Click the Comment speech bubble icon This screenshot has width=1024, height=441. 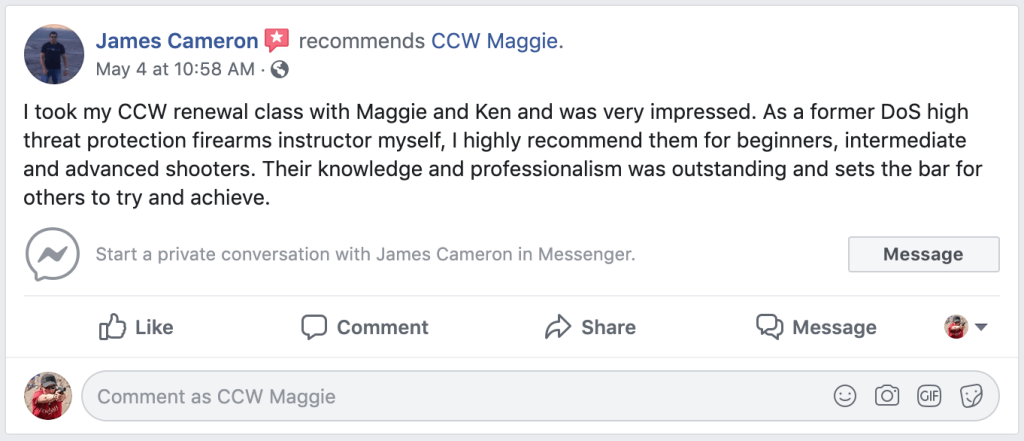[x=315, y=327]
